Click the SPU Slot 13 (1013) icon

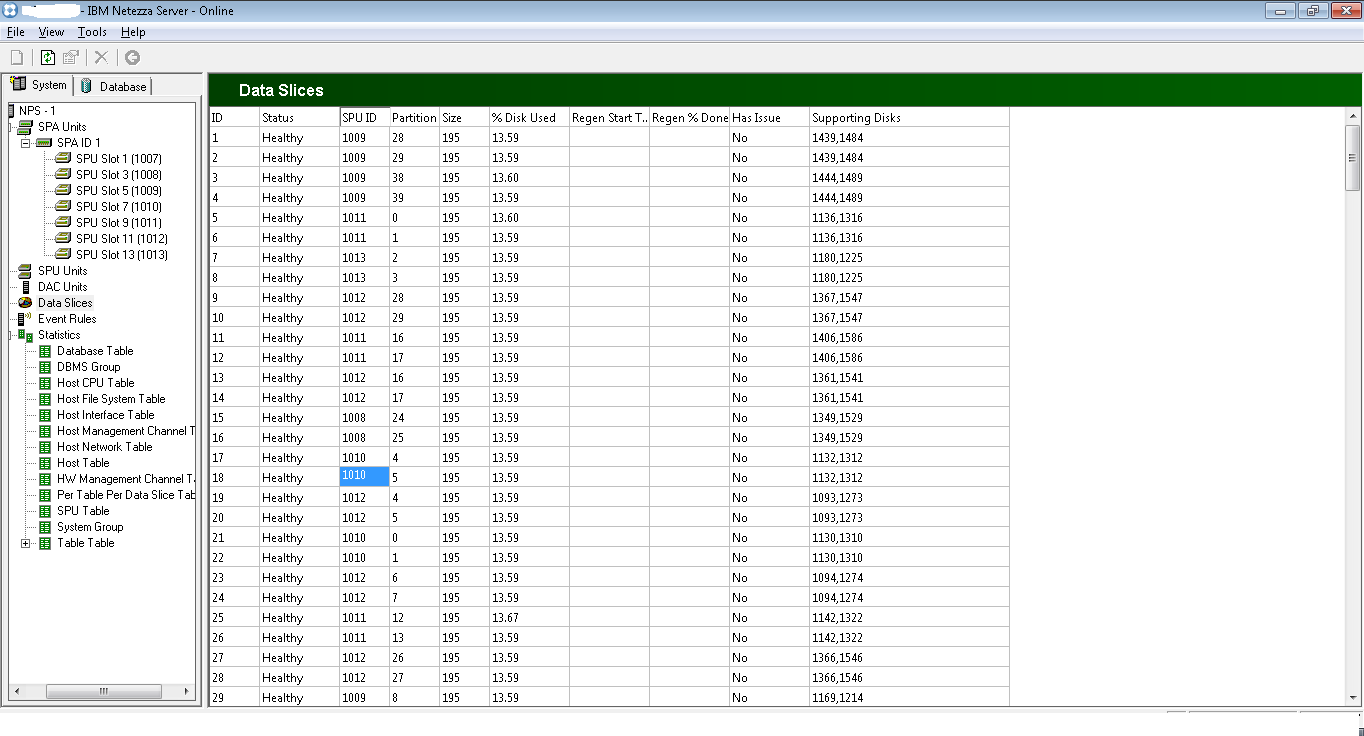[63, 255]
